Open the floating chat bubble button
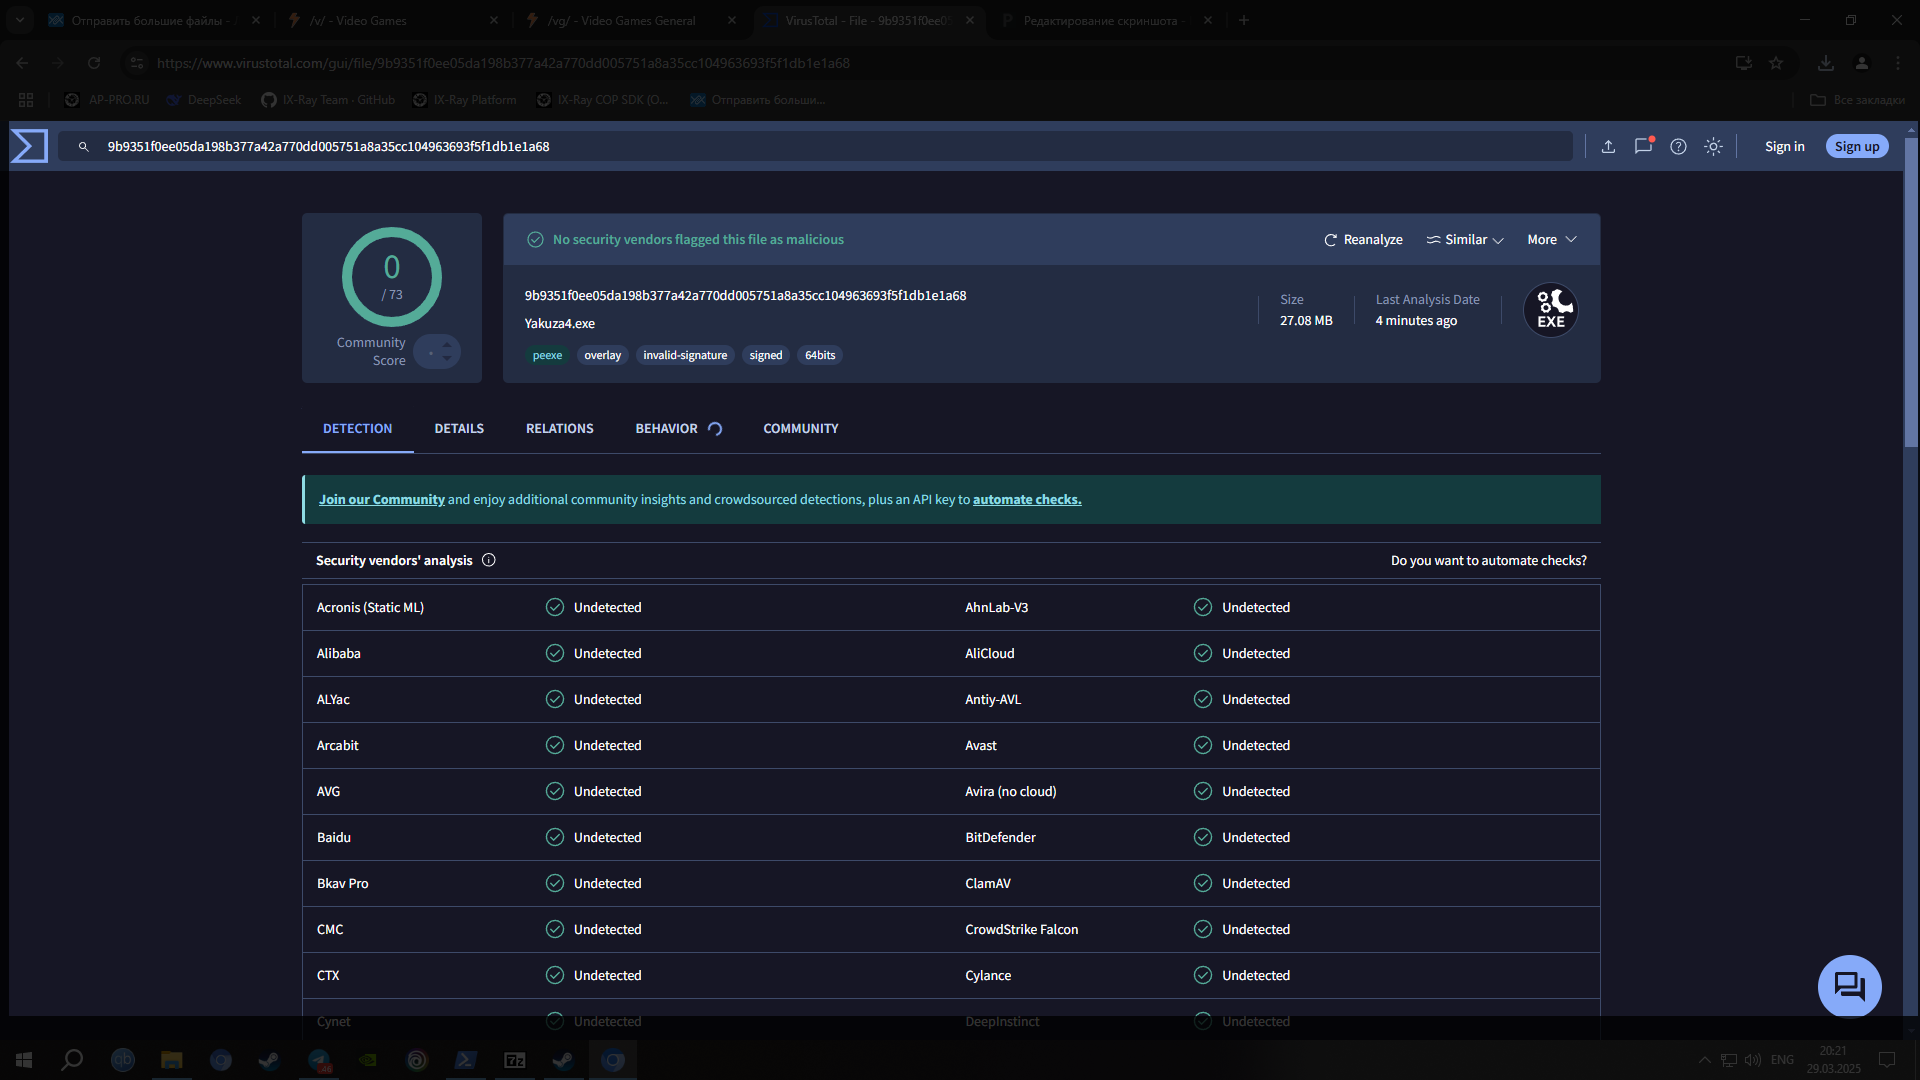 [1849, 986]
